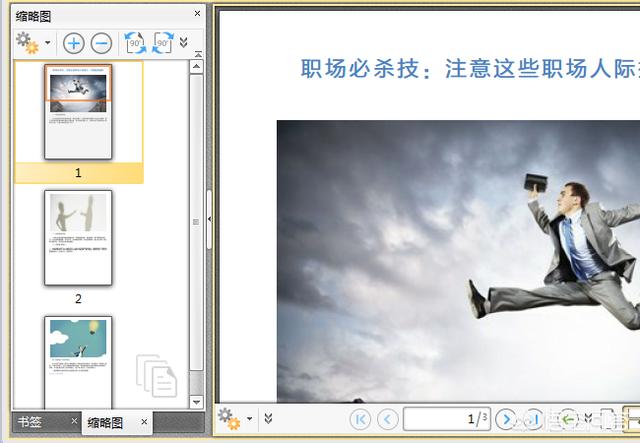640x443 pixels.
Task: Rotate pages 90° clockwise
Action: click(163, 43)
